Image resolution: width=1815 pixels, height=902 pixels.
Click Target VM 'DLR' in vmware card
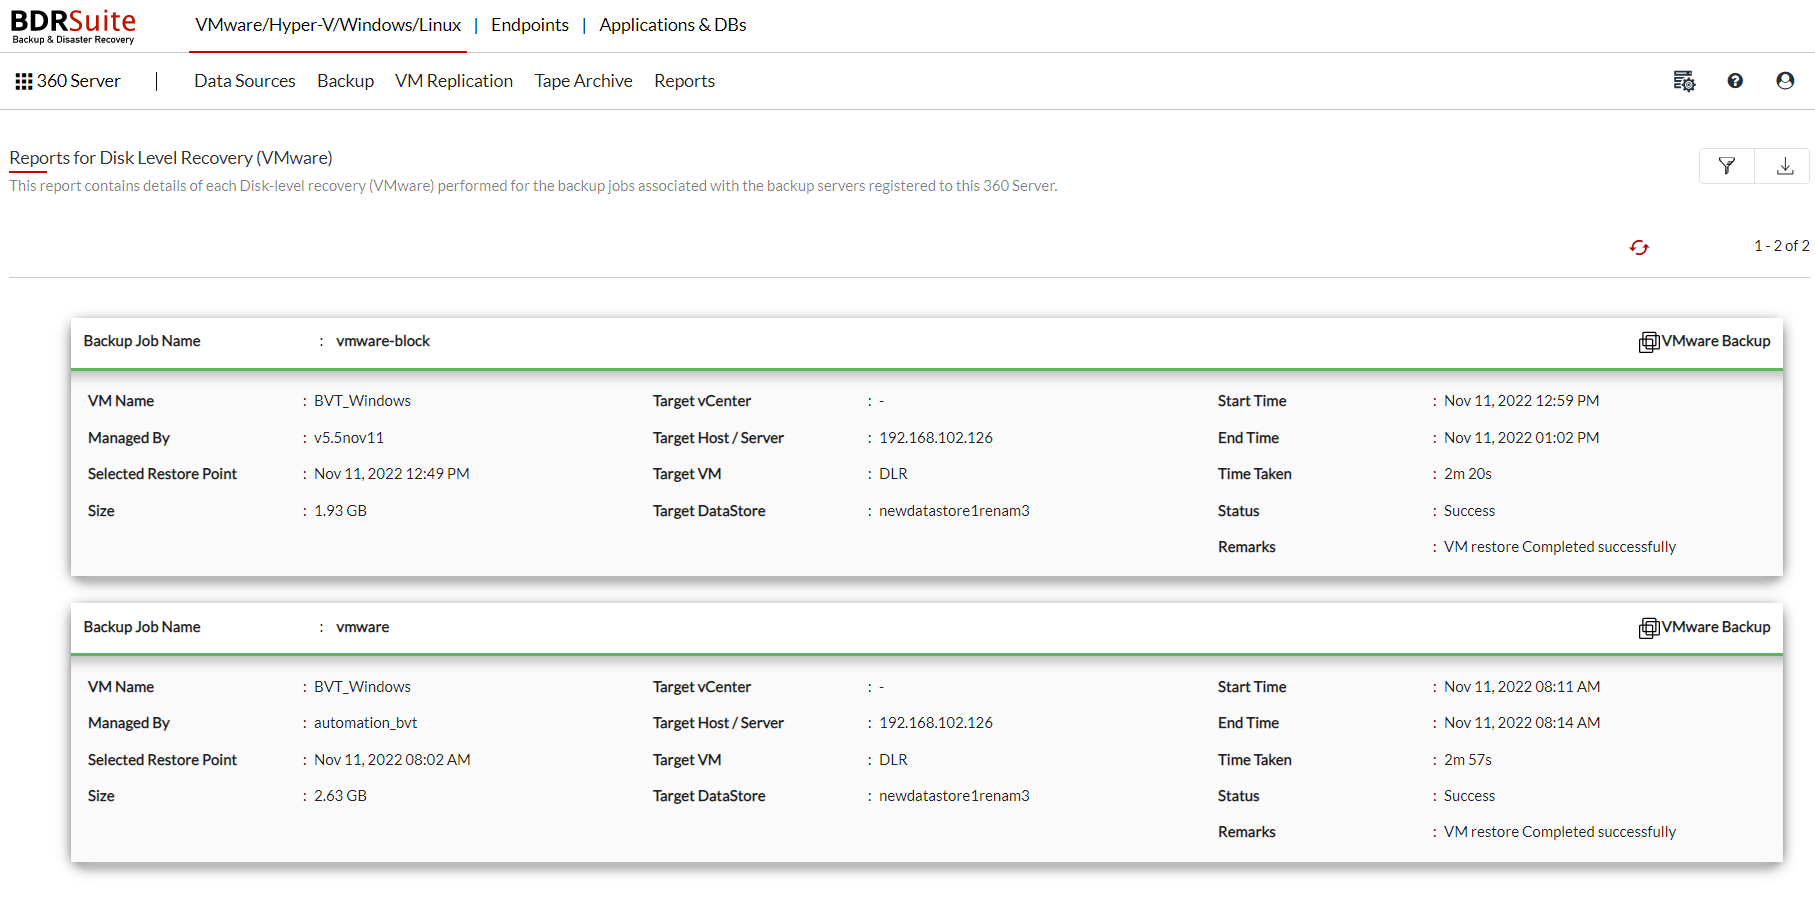[x=894, y=760]
